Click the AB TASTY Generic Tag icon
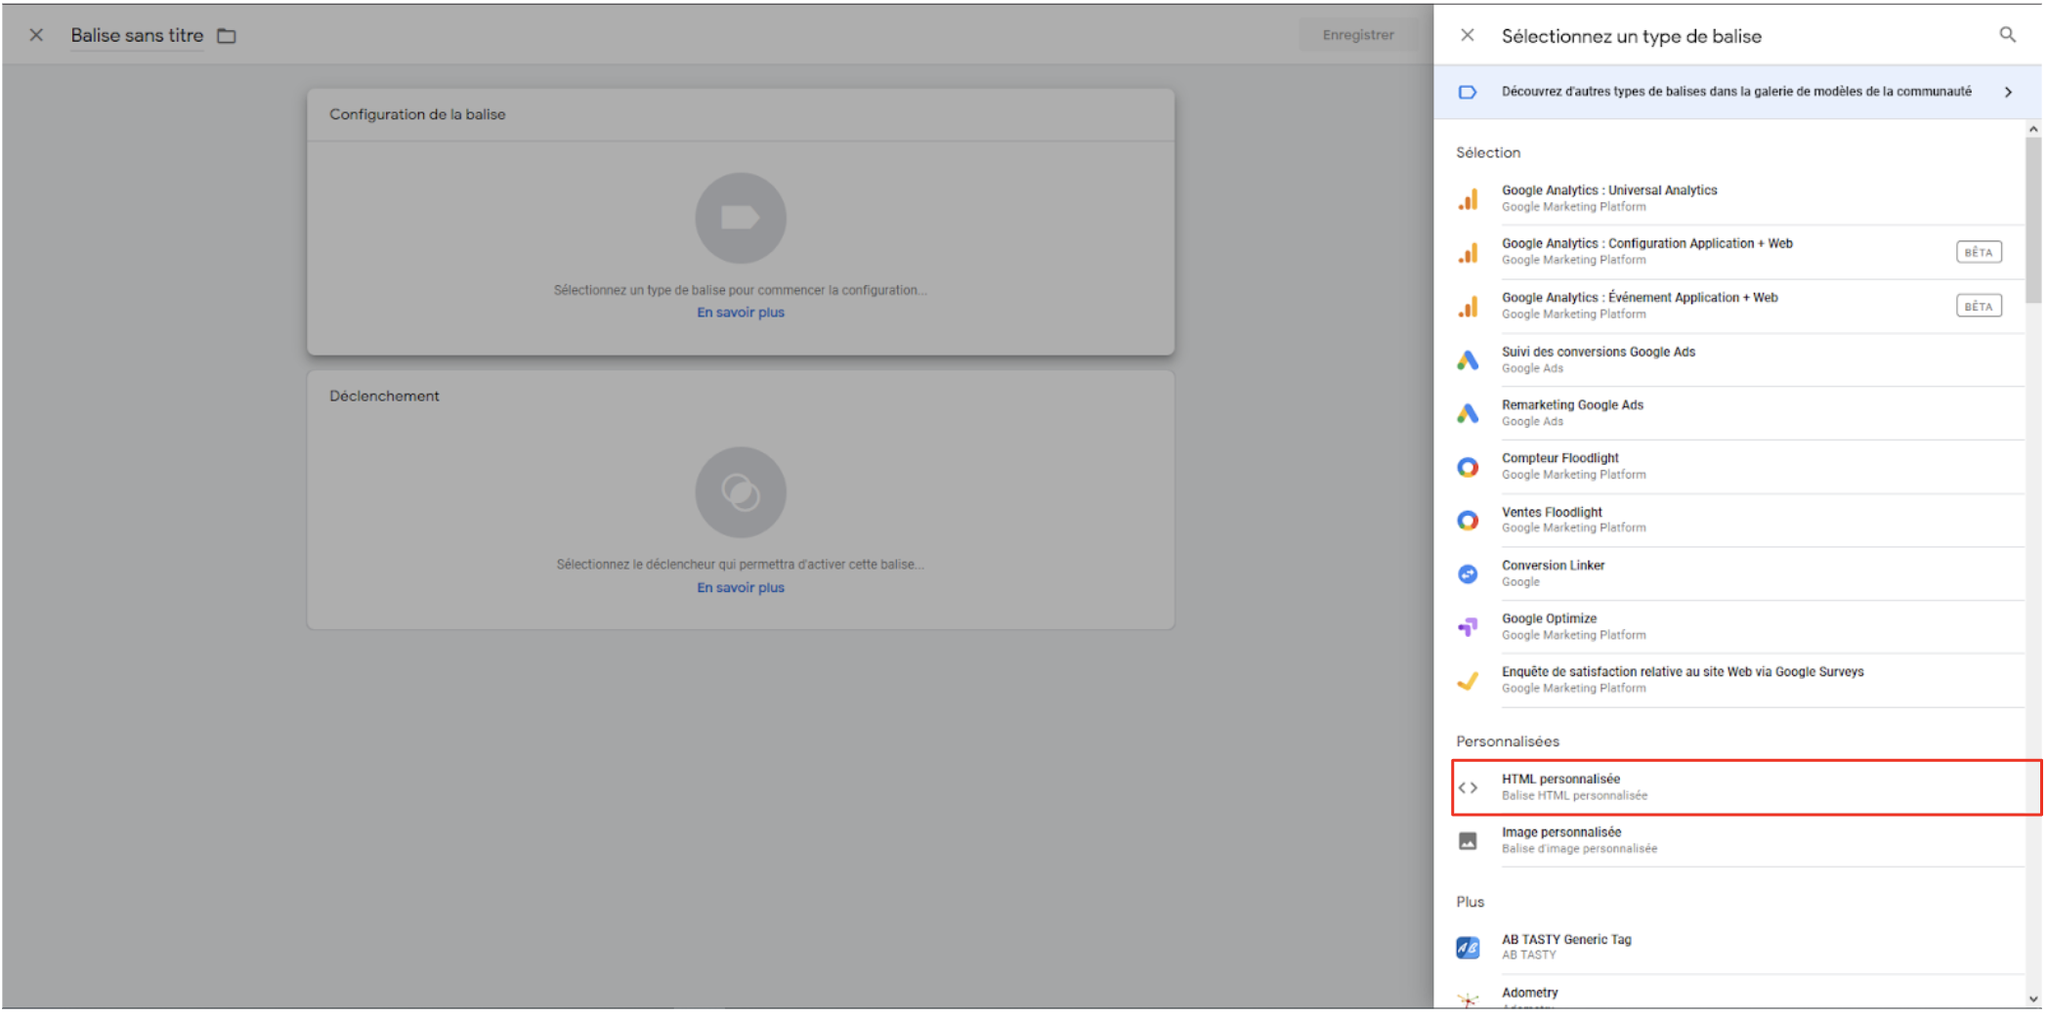Image resolution: width=2048 pixels, height=1012 pixels. (1467, 947)
